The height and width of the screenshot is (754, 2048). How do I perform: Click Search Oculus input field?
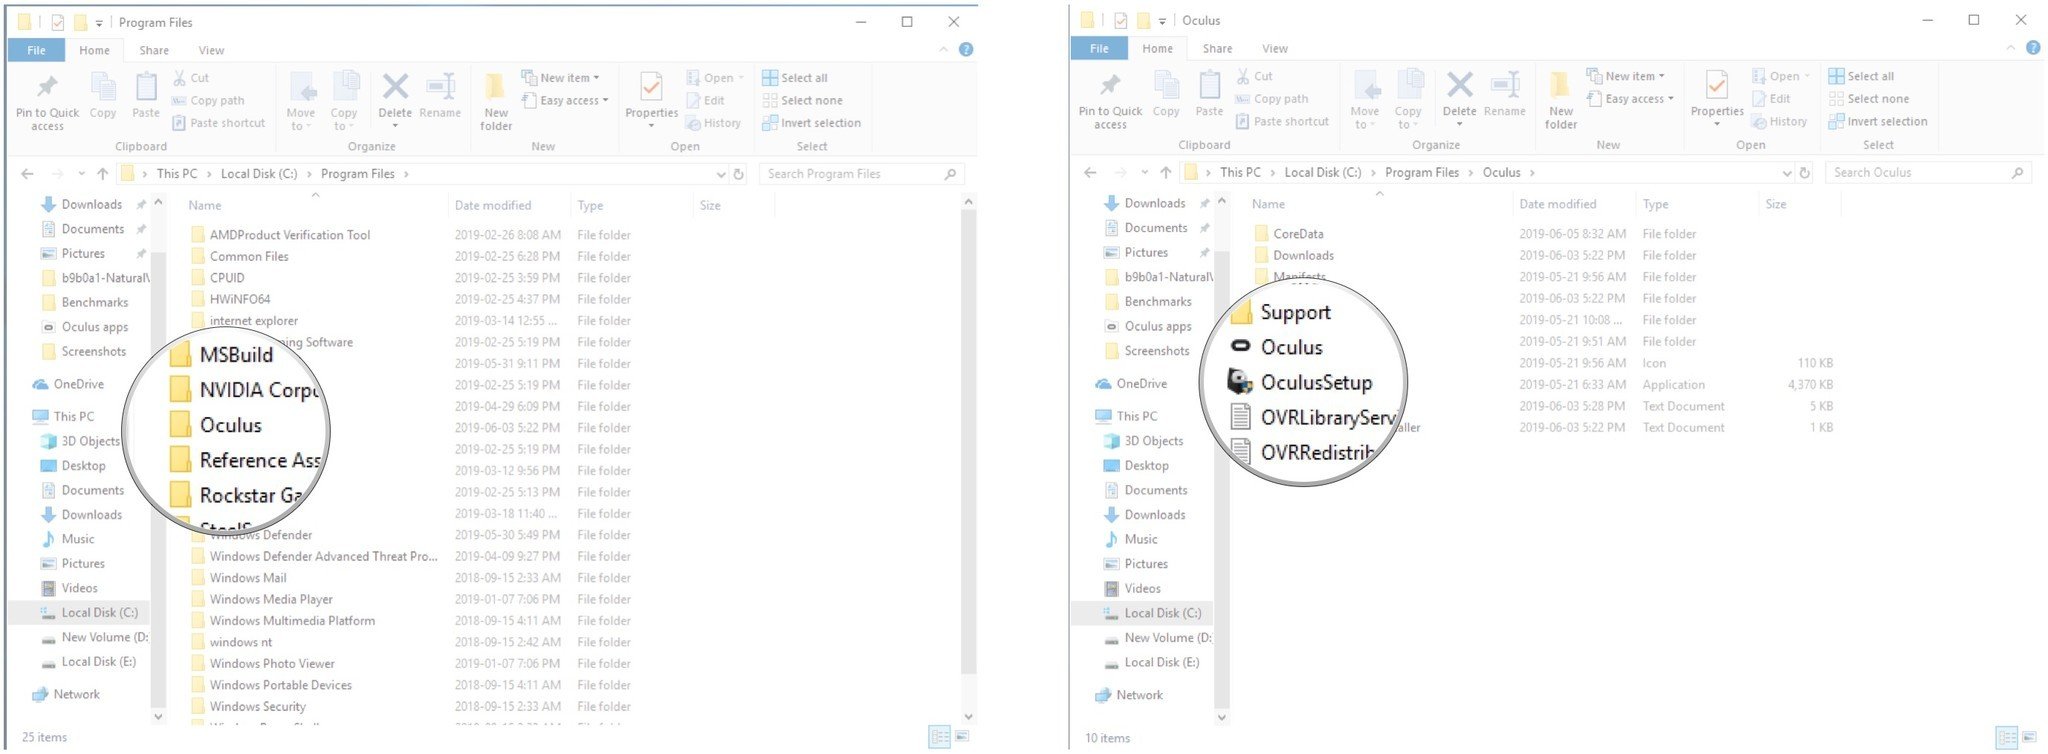pos(1927,172)
